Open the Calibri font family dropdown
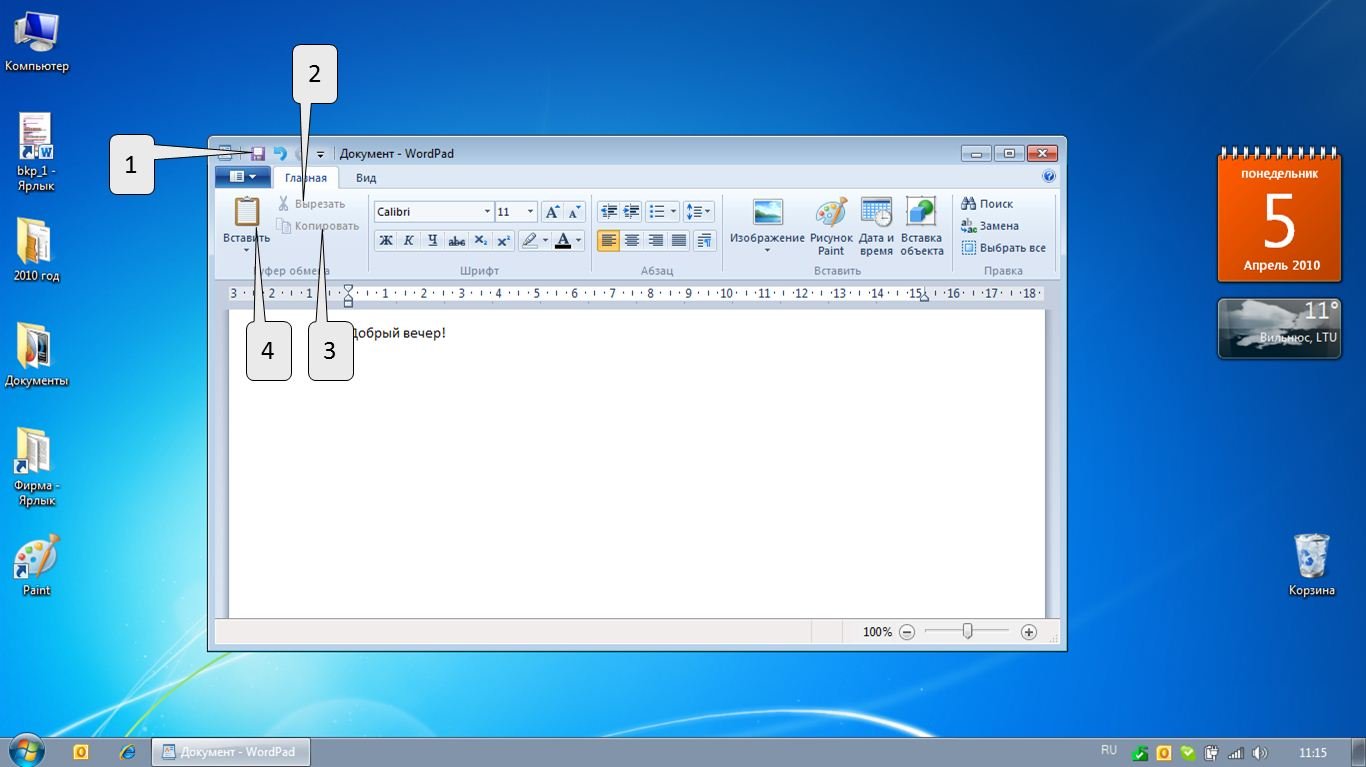The image size is (1366, 767). 487,212
